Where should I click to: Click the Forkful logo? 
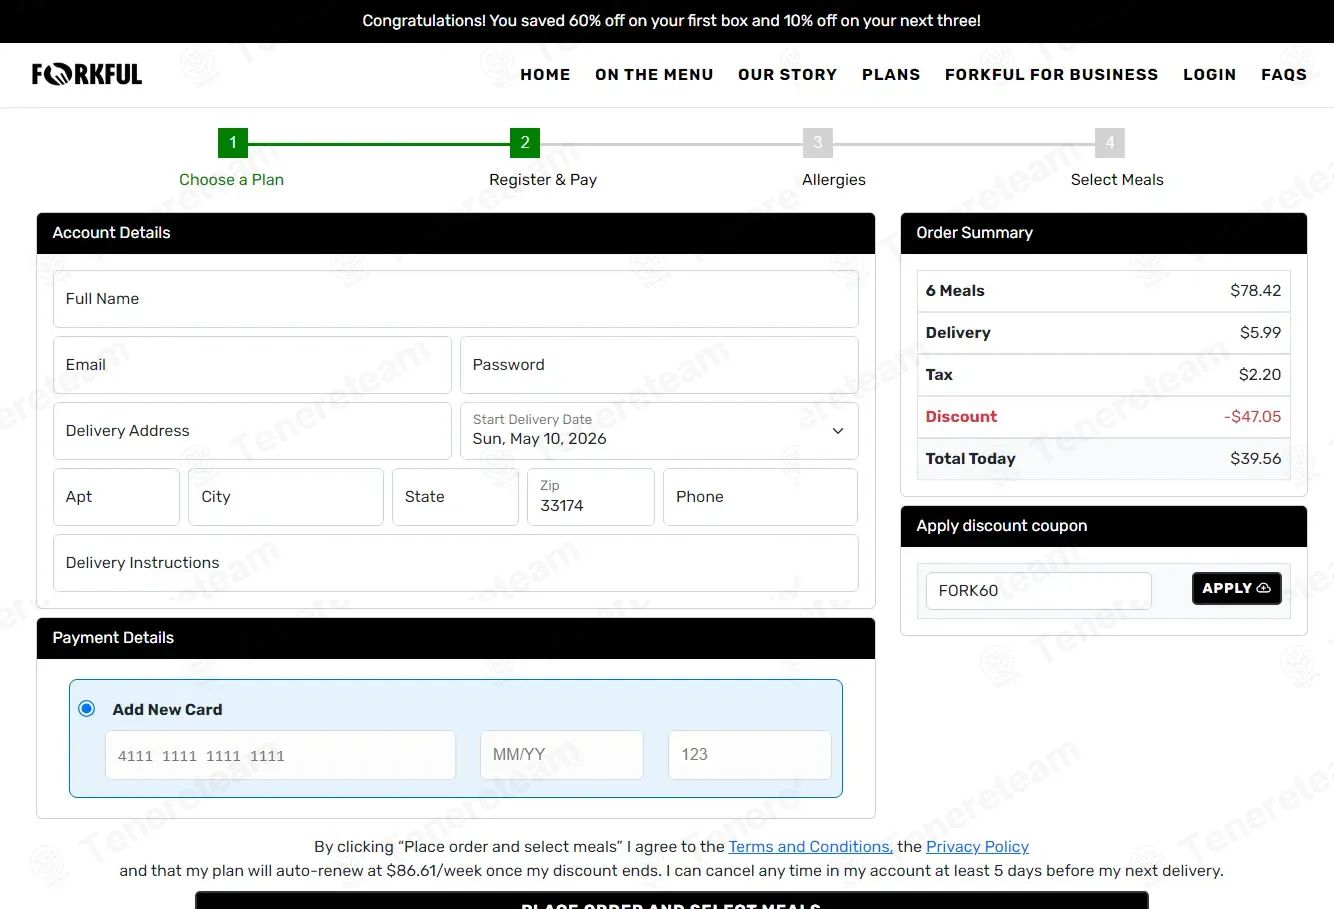click(87, 74)
